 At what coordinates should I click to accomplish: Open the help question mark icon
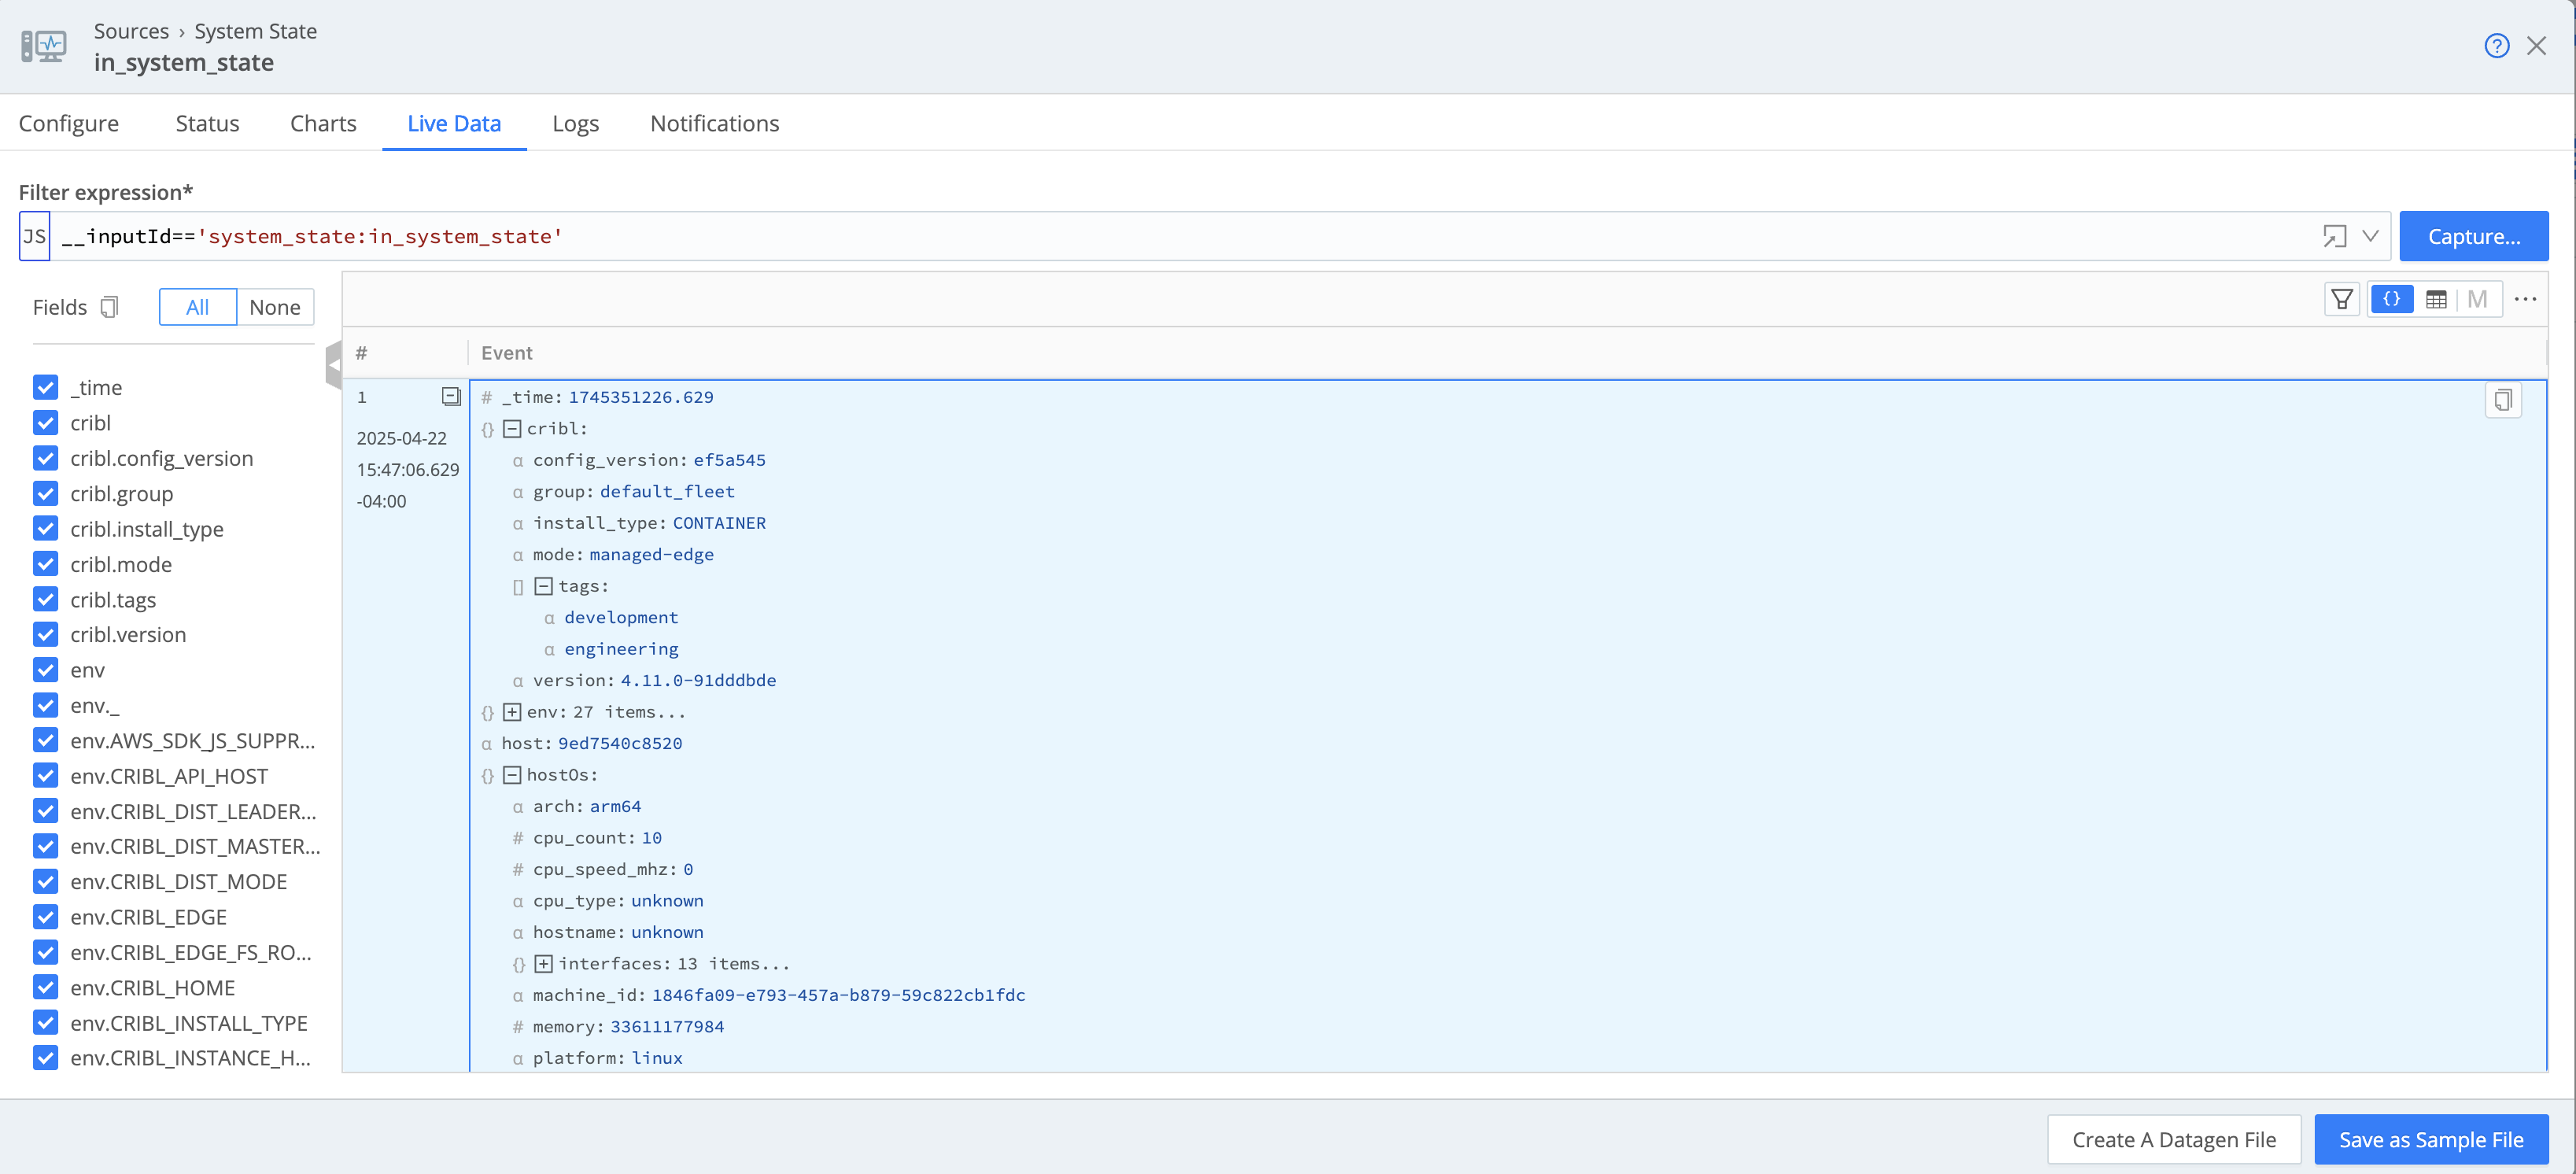tap(2495, 46)
